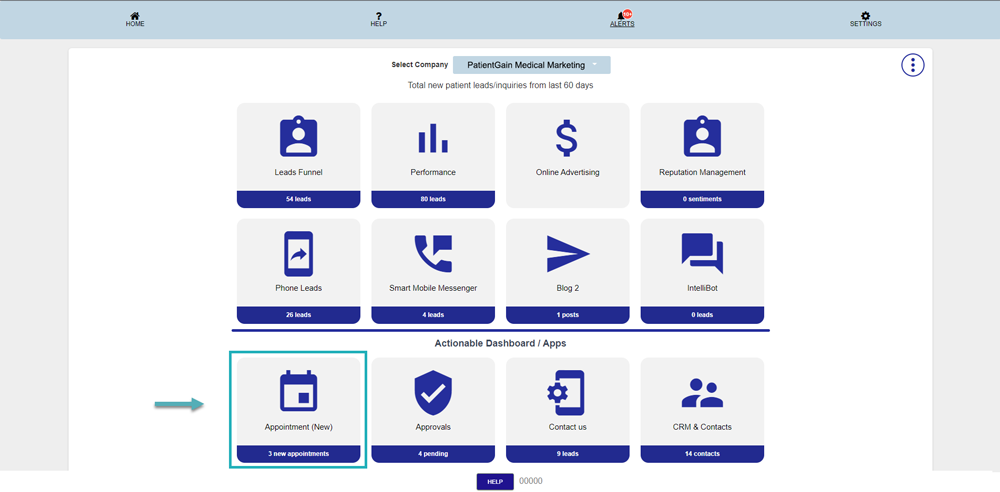Click the Approvals shield icon
Viewport: 1000px width, 492px height.
point(433,392)
